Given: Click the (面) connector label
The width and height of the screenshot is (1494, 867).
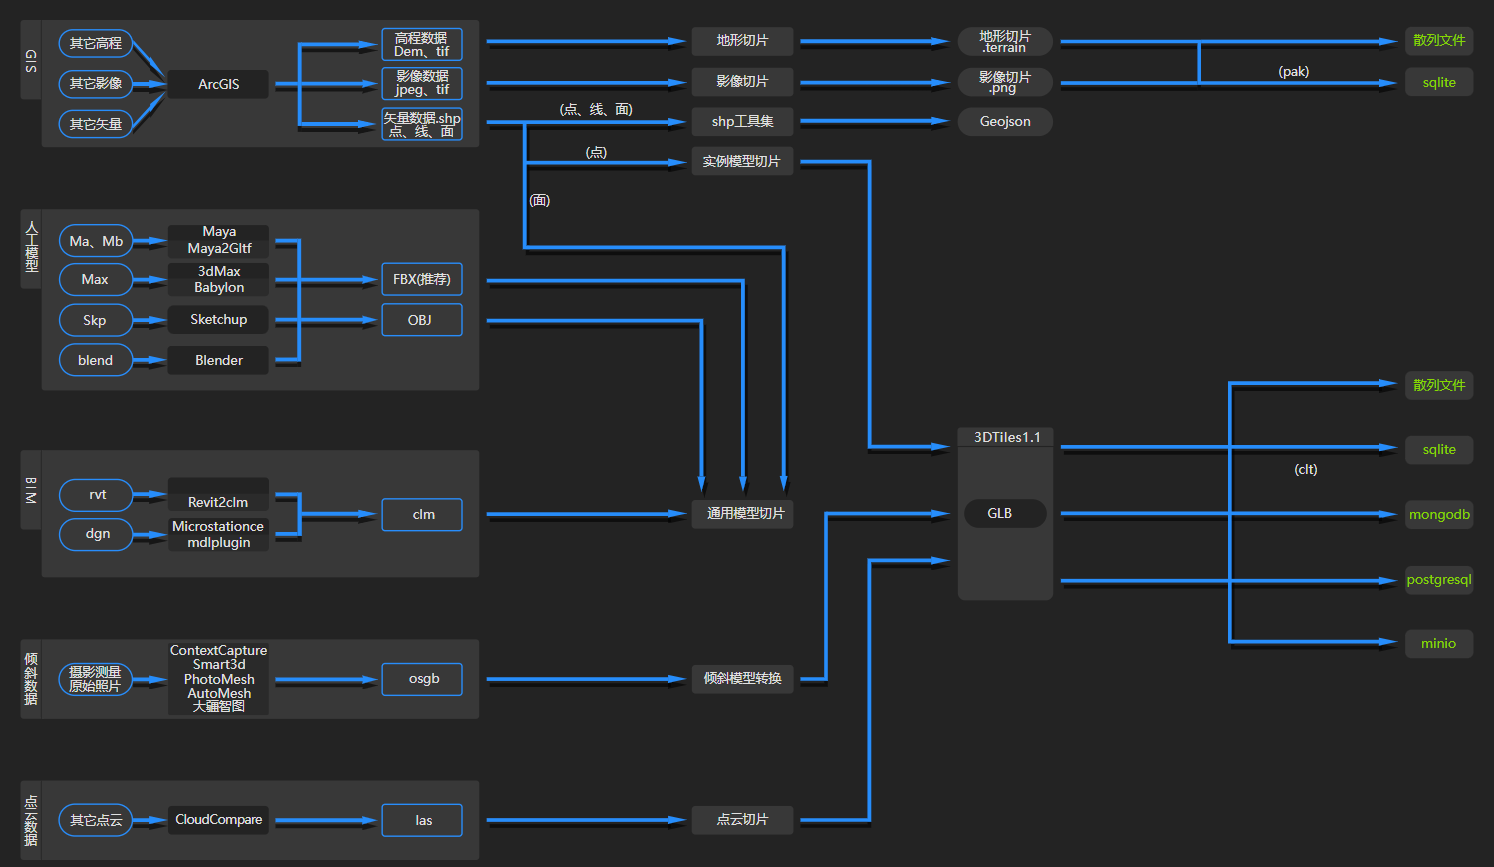Looking at the screenshot, I should [x=540, y=200].
